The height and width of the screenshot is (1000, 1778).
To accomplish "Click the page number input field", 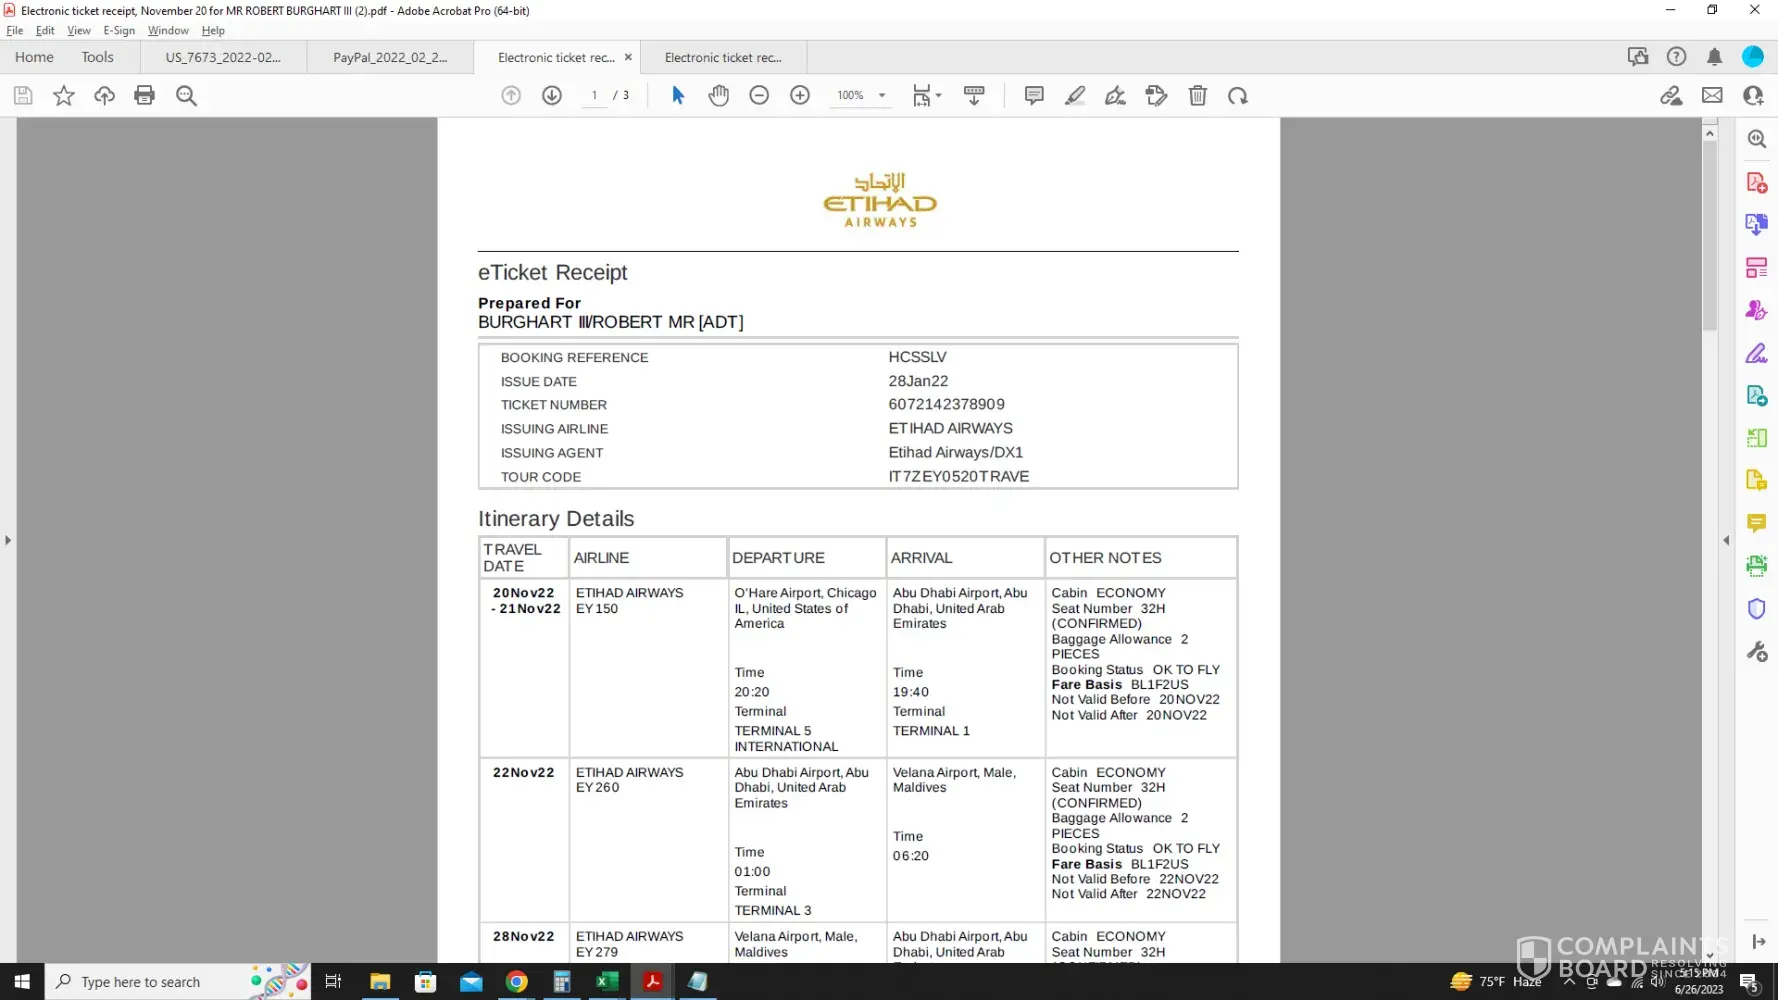I will 594,96.
